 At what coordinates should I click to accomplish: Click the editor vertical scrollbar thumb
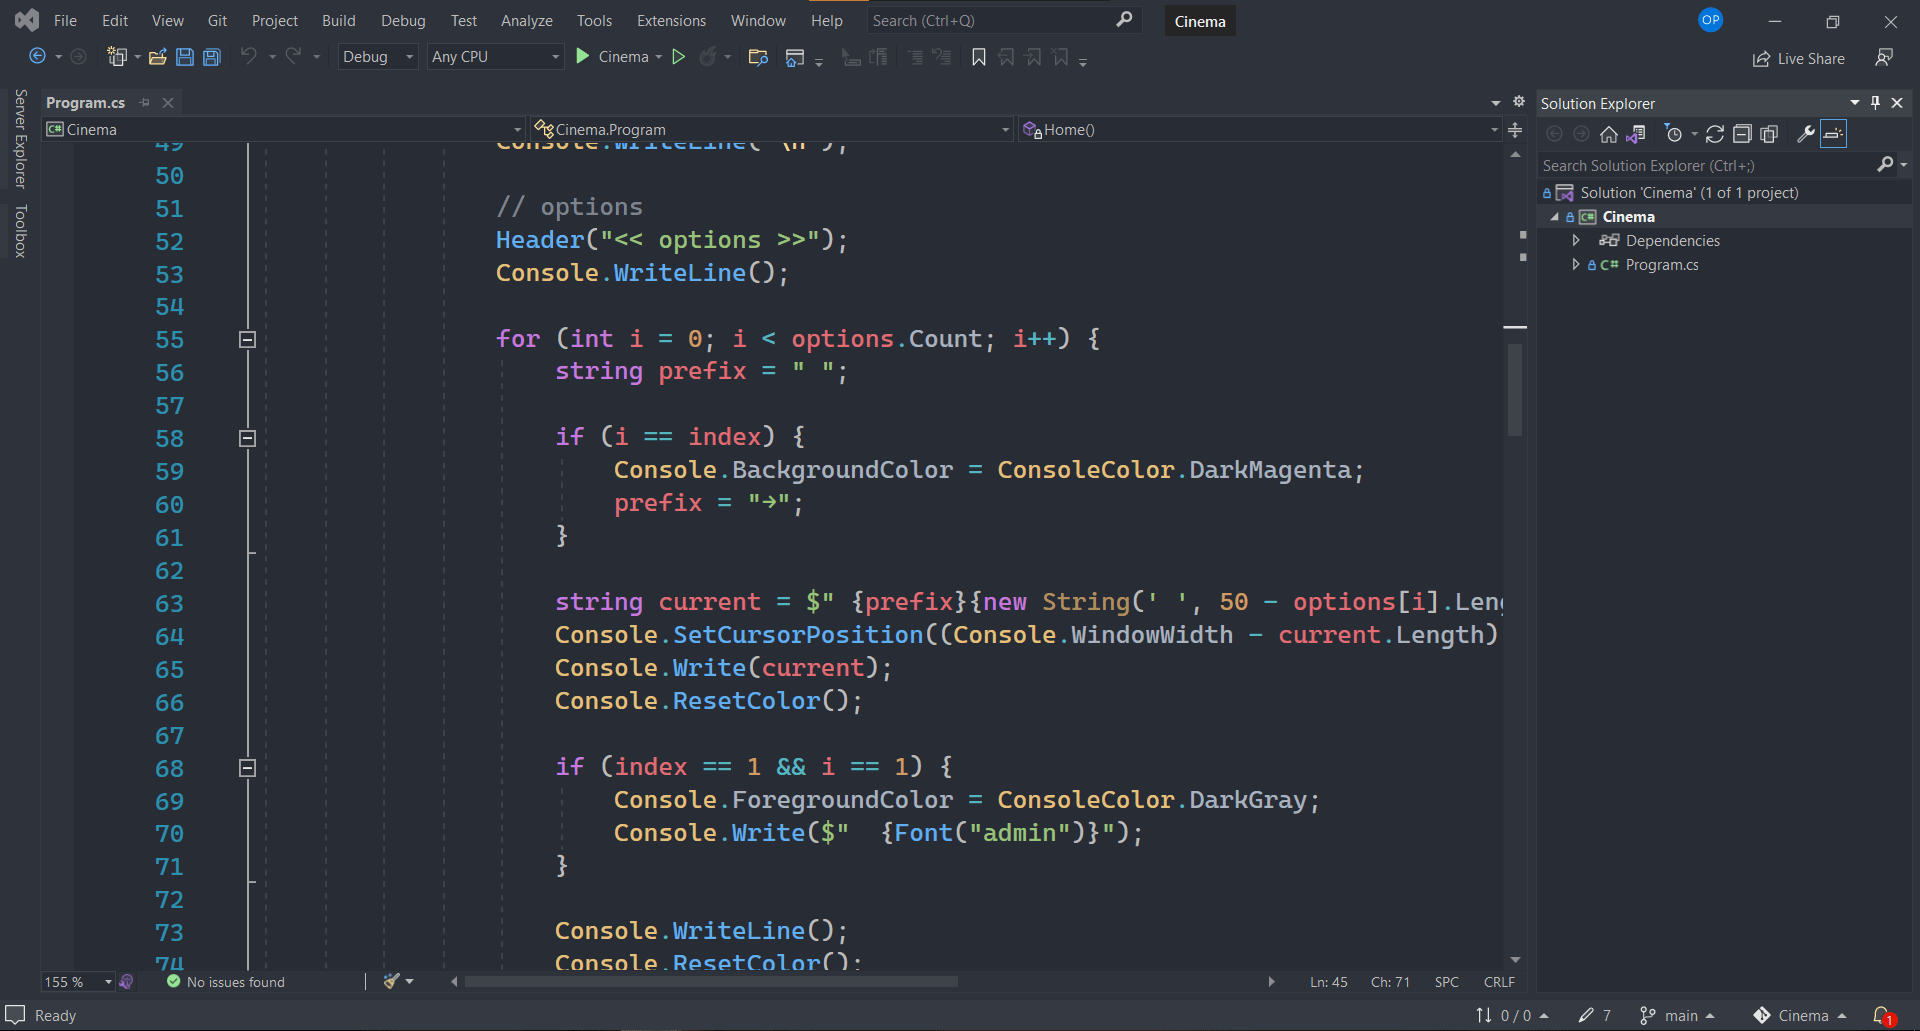(1515, 390)
